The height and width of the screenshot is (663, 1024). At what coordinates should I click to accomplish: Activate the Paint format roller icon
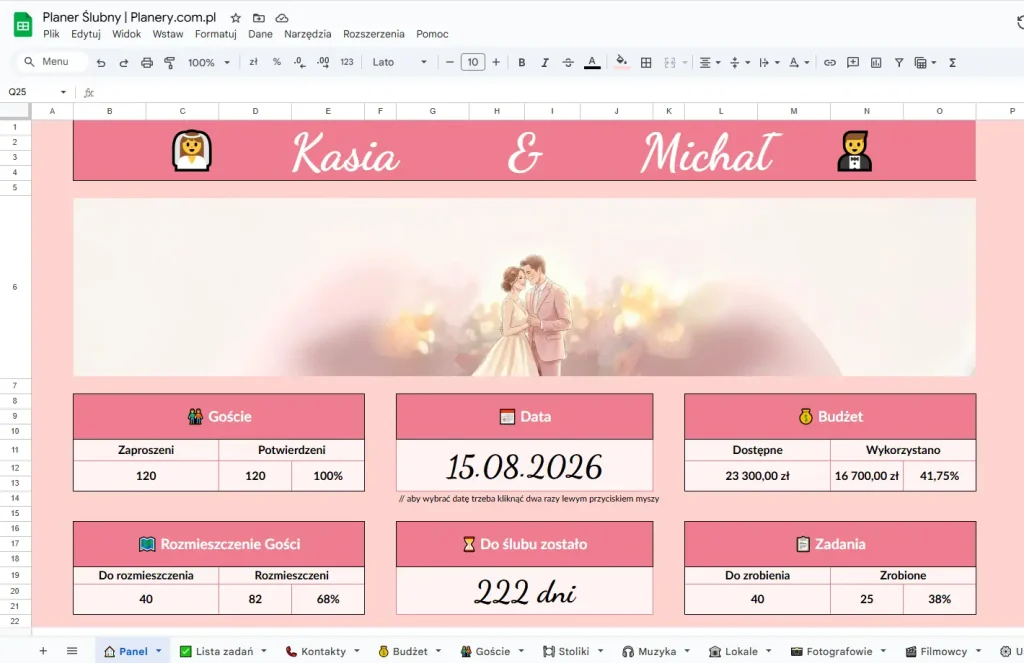170,63
